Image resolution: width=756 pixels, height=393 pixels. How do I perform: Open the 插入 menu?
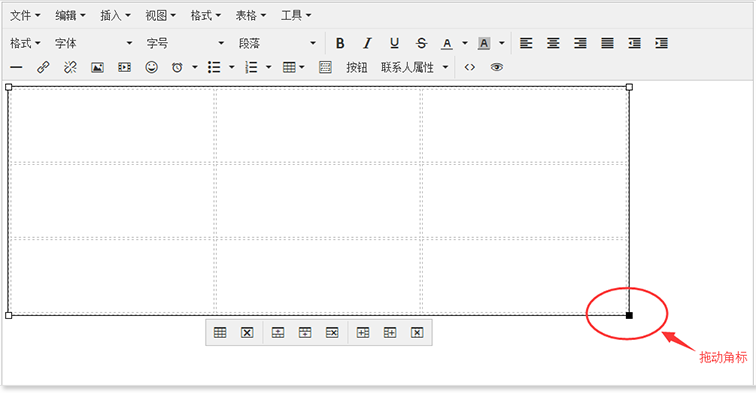point(115,15)
